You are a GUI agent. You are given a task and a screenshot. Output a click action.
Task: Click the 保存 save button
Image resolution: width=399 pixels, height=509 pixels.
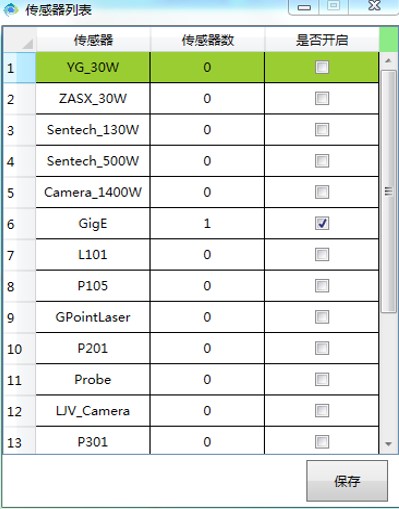347,481
